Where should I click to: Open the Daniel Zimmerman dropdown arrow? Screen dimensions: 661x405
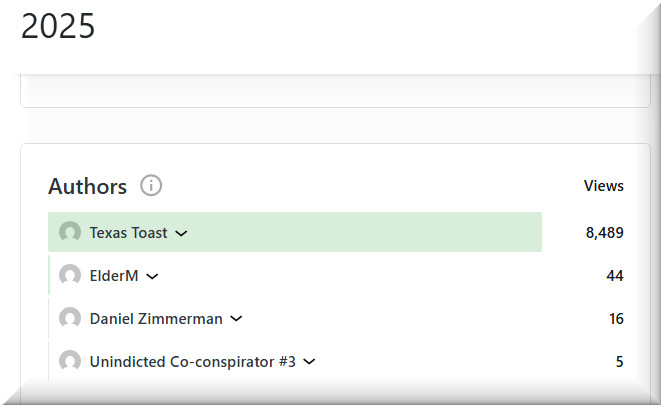pyautogui.click(x=236, y=319)
